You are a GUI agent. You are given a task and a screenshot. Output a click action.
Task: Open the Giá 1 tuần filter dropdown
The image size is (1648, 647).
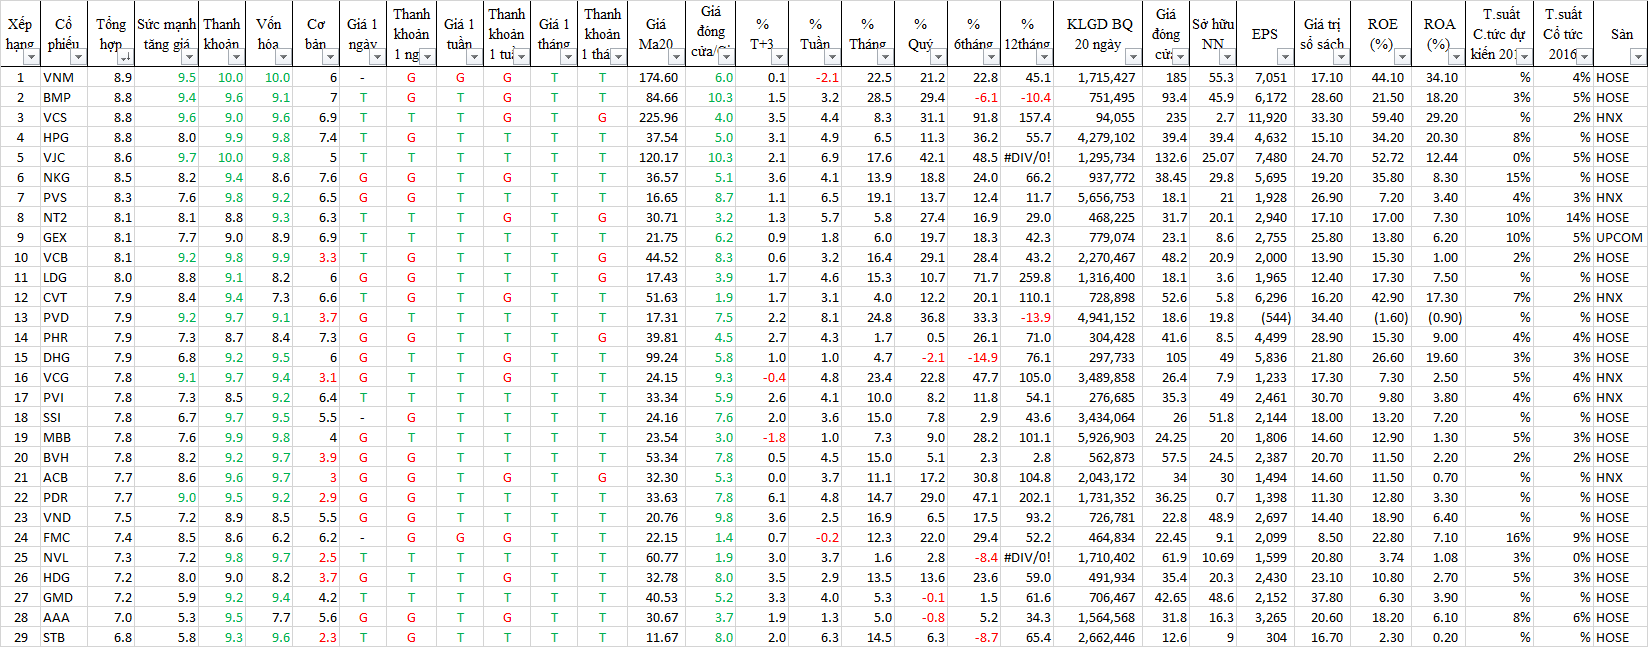point(474,57)
